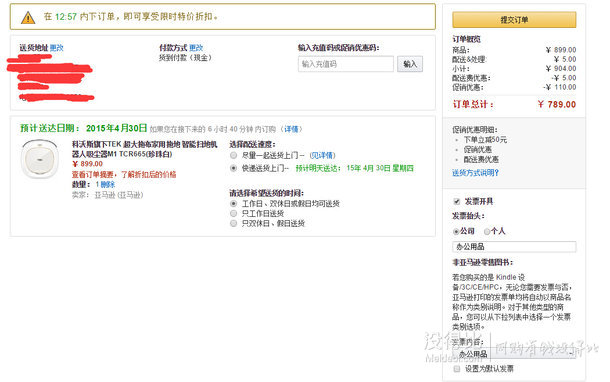This screenshot has width=610, height=382.
Task: Open 见详情 link beside shipping option
Action: (x=322, y=155)
